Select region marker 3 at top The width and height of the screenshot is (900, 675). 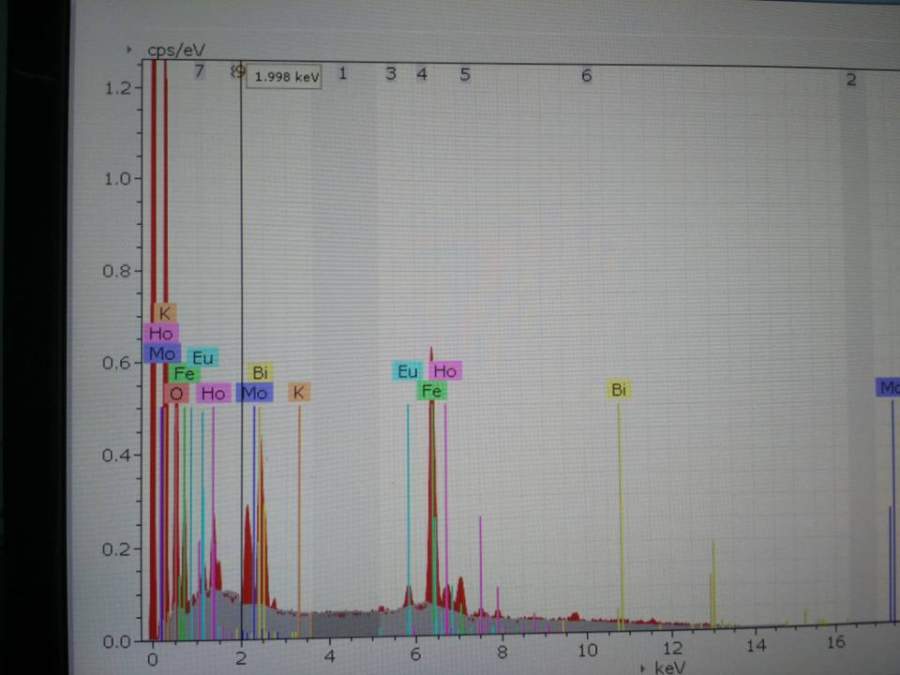pyautogui.click(x=390, y=73)
